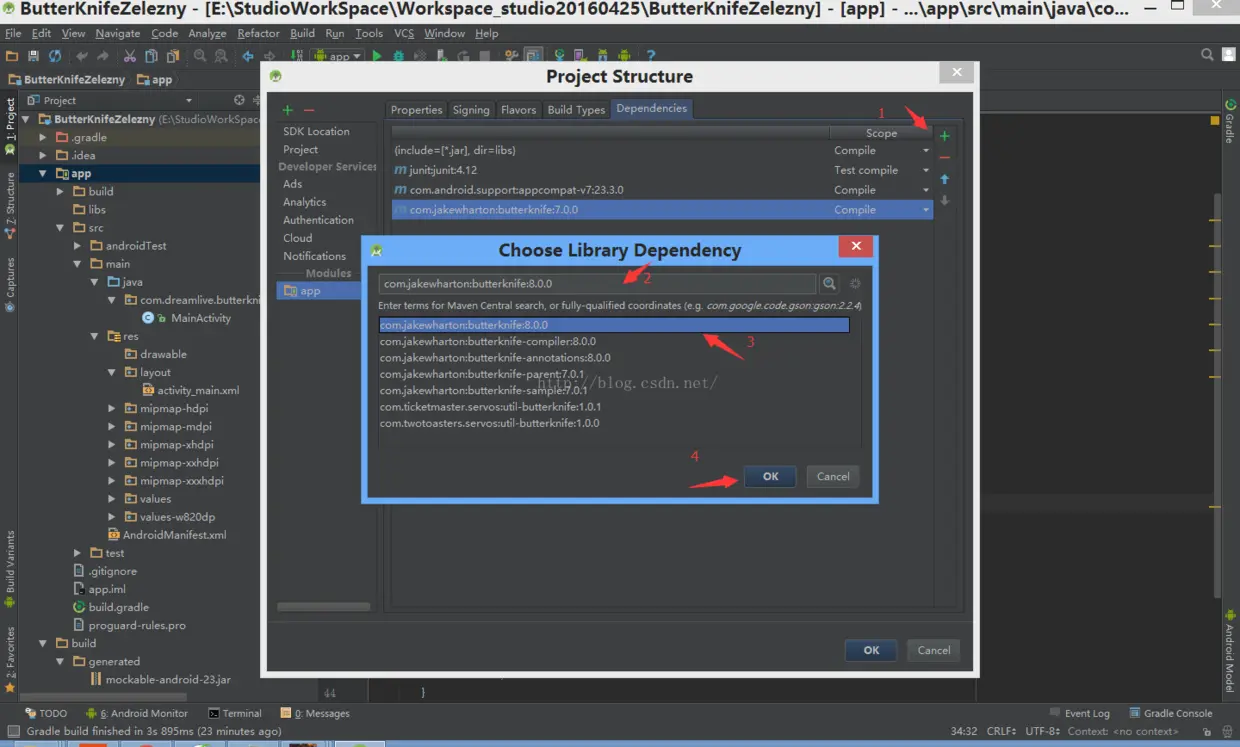Viewport: 1240px width, 747px height.
Task: Click the Back navigation arrow icon
Action: point(248,56)
